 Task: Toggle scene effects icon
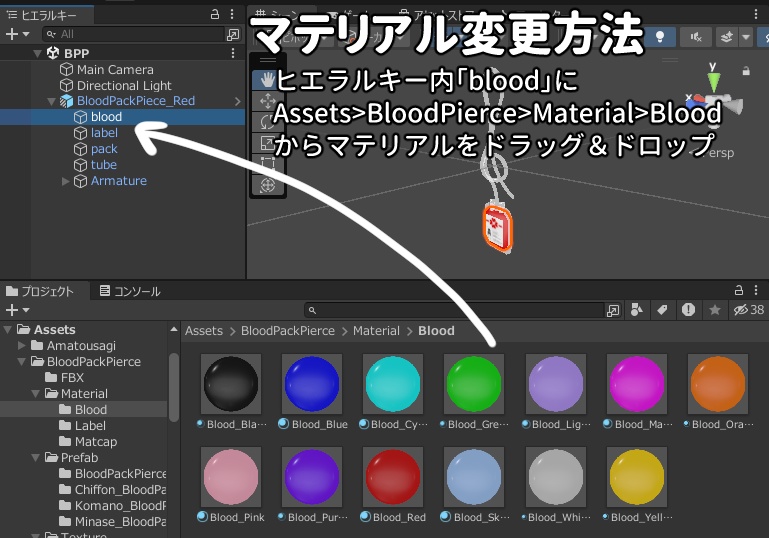(x=726, y=37)
